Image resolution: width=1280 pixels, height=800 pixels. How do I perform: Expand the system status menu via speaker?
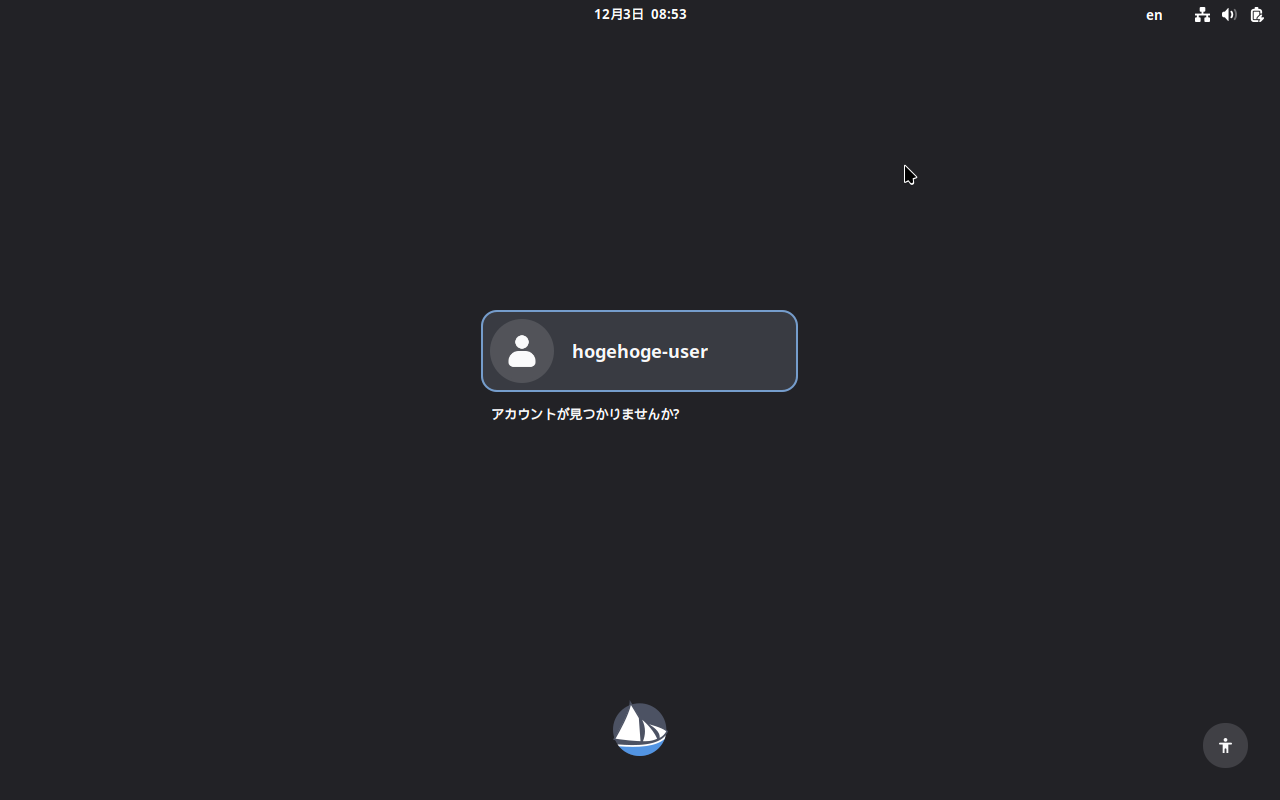click(x=1229, y=15)
